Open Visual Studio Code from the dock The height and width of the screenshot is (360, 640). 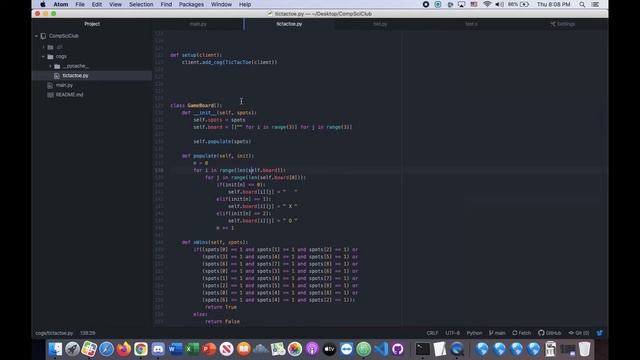click(x=380, y=349)
